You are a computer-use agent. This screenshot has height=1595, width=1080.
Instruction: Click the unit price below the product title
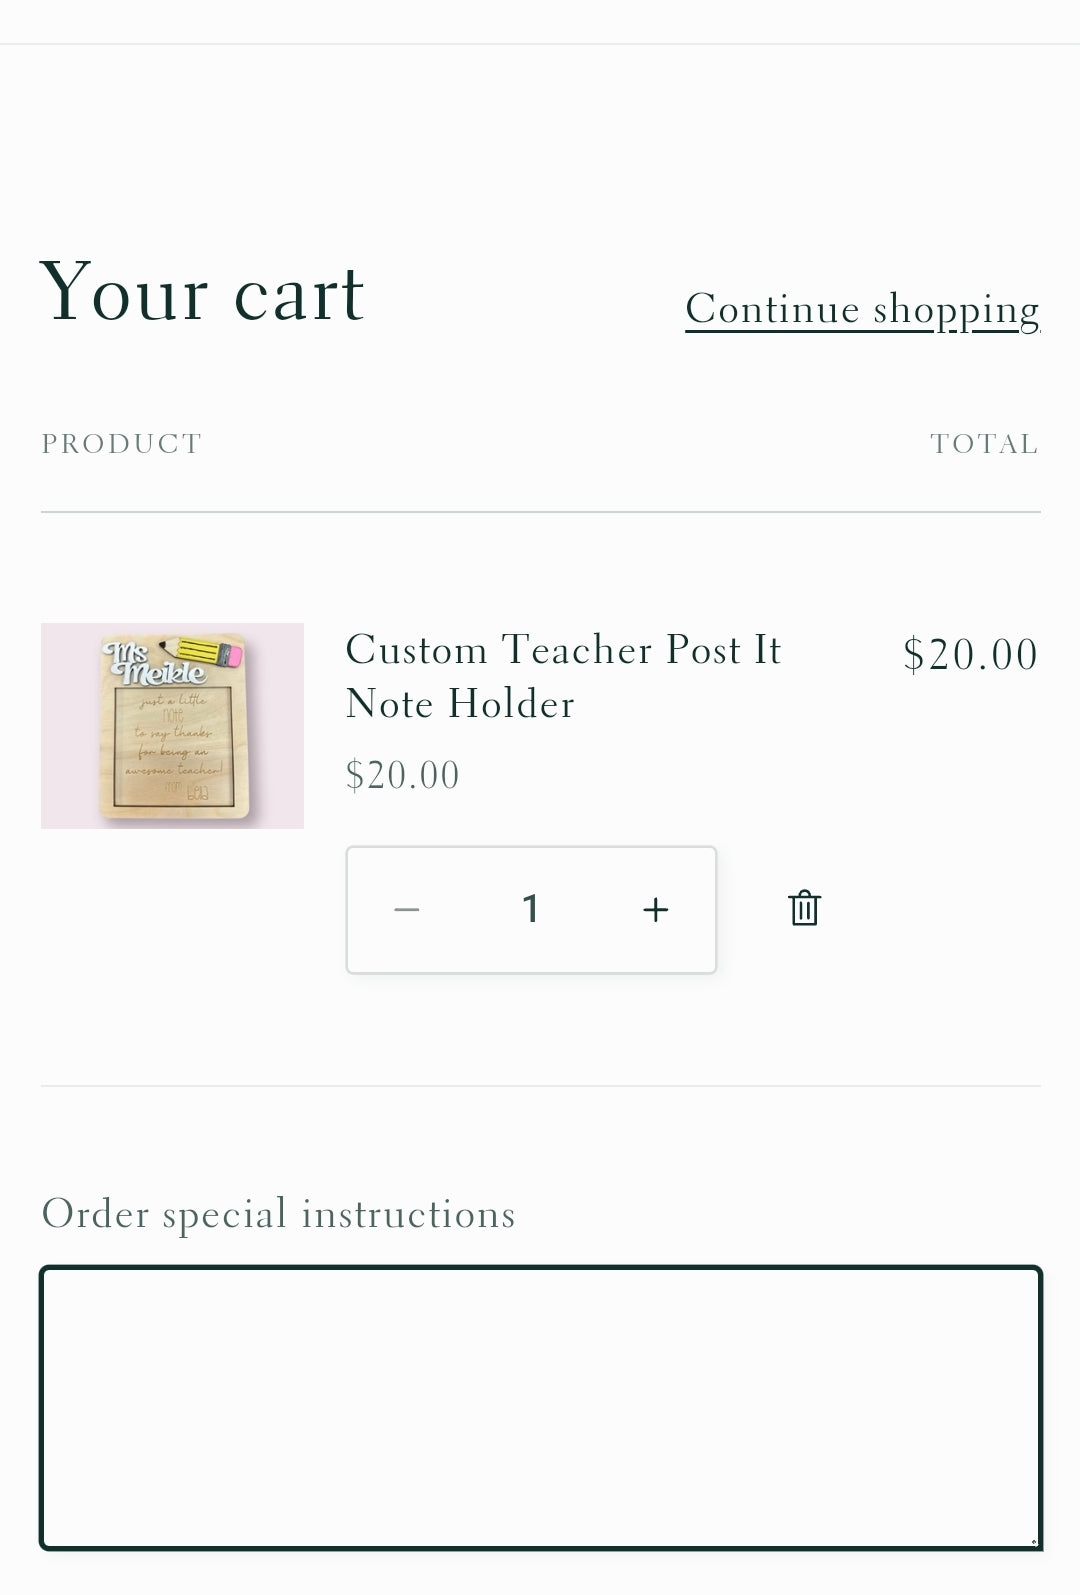pyautogui.click(x=402, y=775)
